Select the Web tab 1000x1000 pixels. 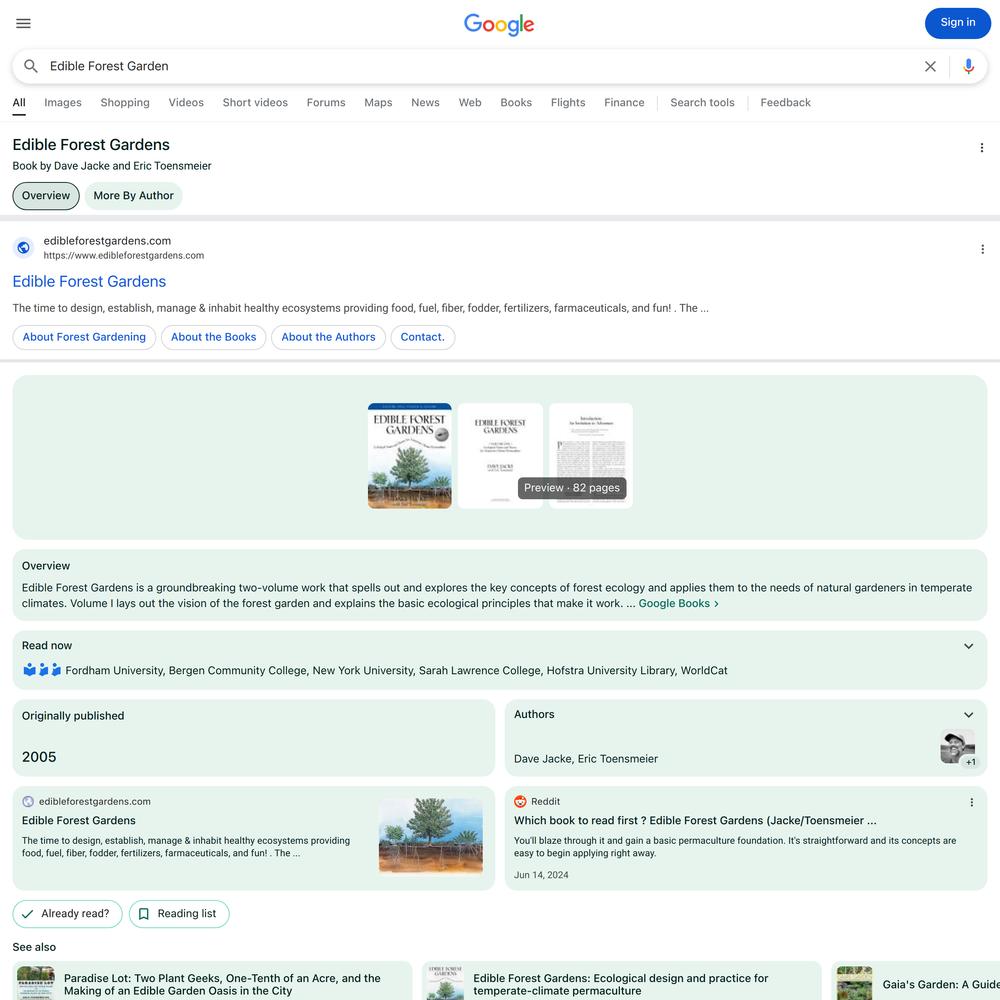(x=470, y=103)
